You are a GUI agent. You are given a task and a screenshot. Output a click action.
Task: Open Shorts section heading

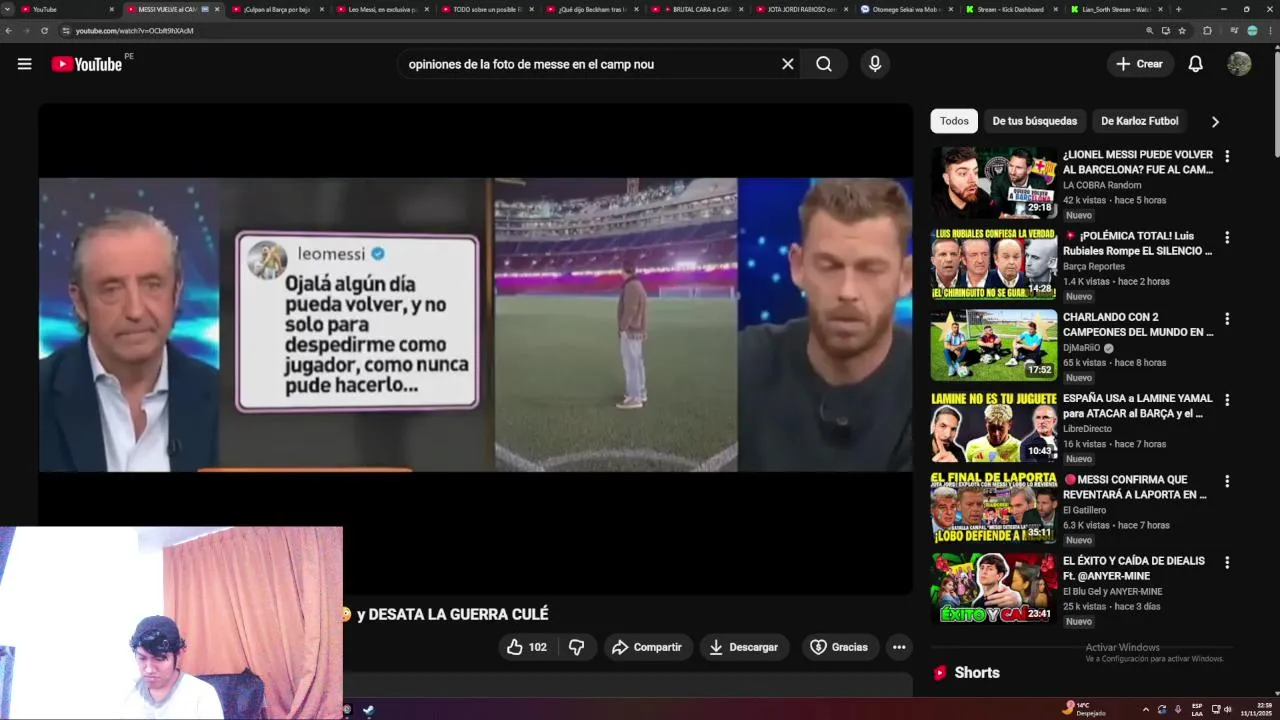click(977, 673)
